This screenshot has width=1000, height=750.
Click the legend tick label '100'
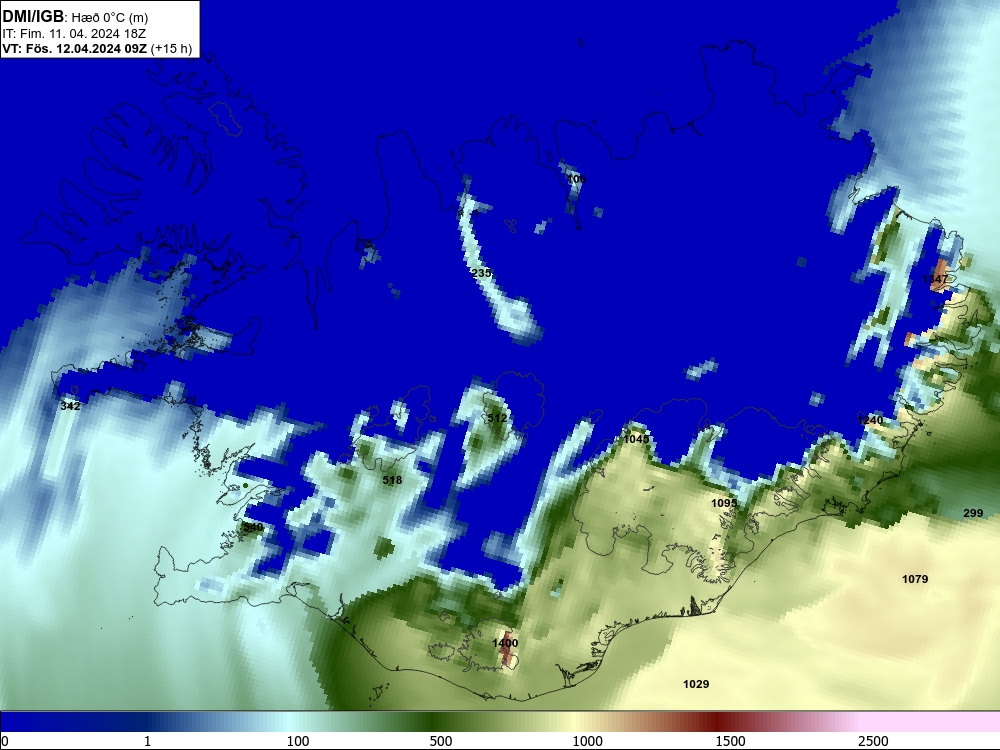[x=298, y=741]
